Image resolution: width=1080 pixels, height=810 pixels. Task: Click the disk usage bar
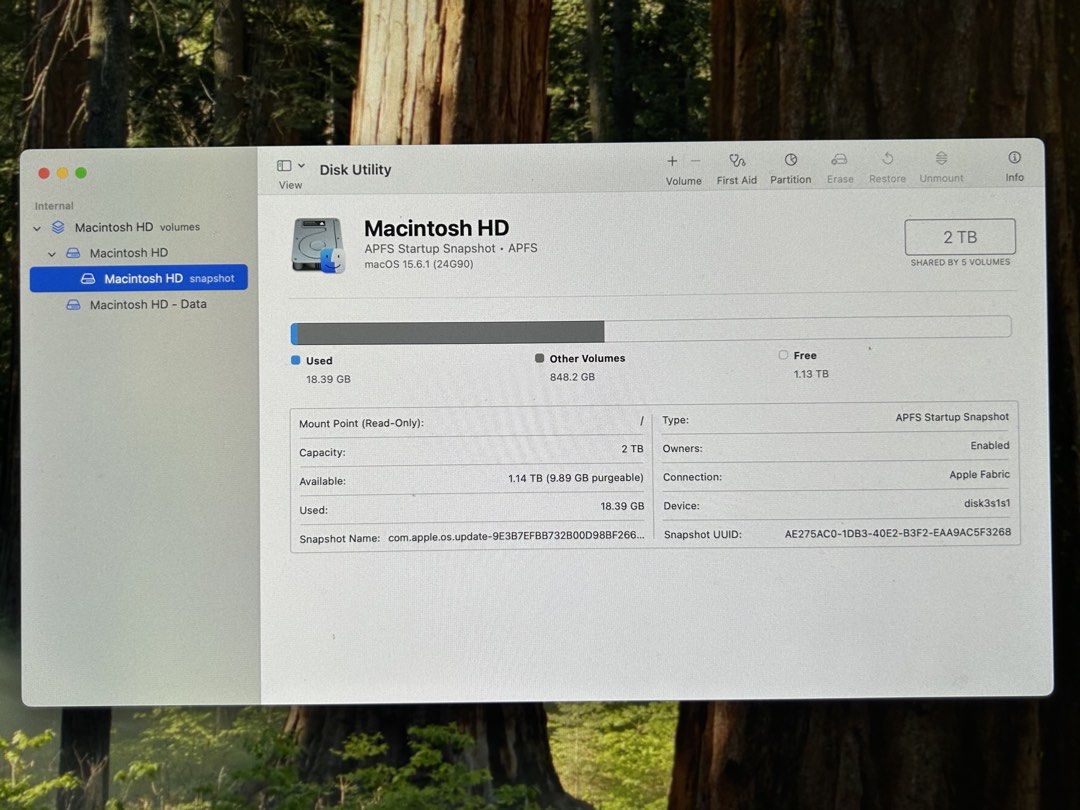pos(651,330)
